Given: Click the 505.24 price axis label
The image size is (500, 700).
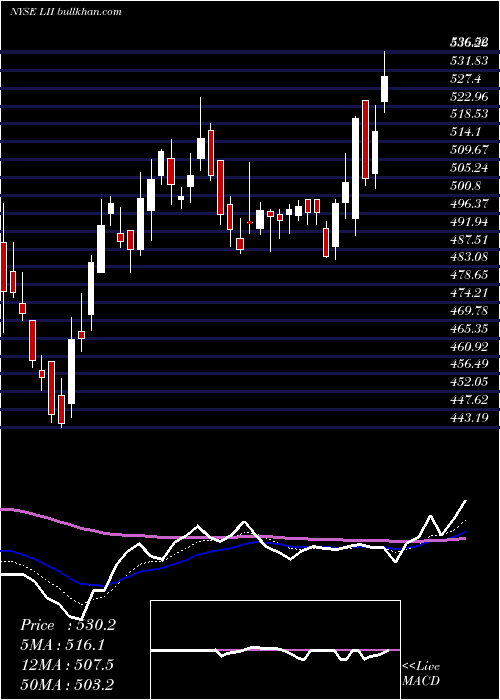Looking at the screenshot, I should point(469,168).
